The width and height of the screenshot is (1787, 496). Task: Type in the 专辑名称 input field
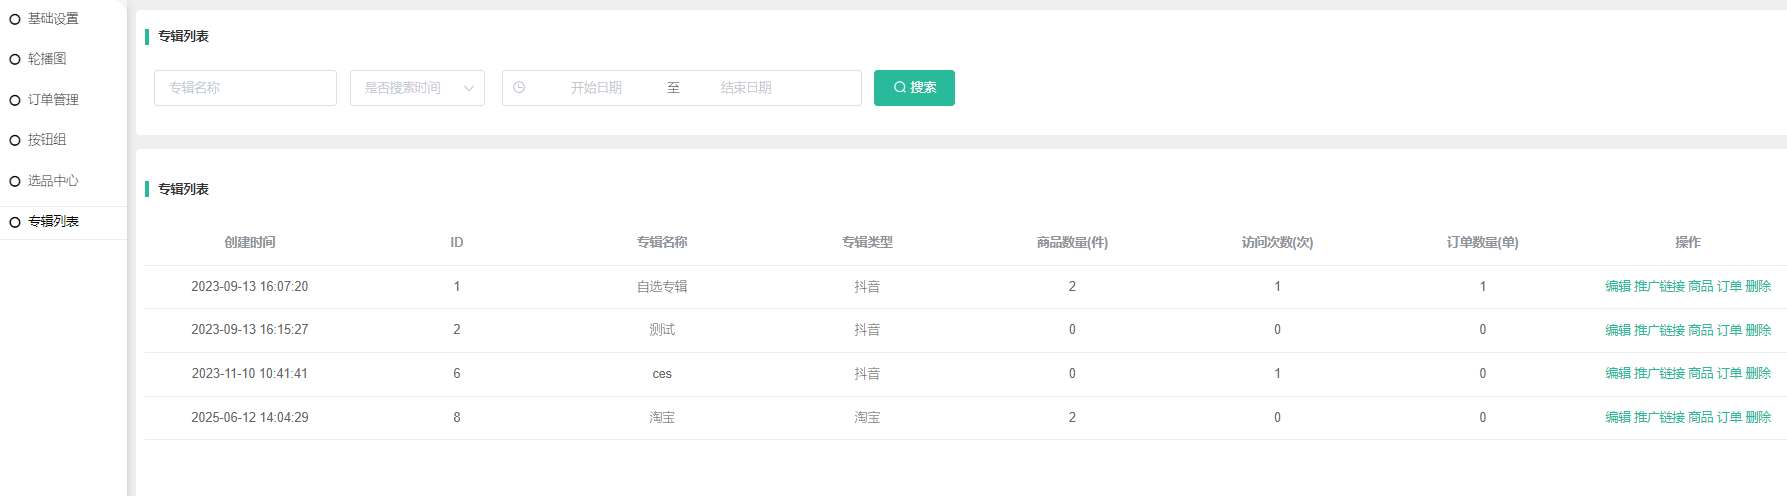[x=245, y=88]
